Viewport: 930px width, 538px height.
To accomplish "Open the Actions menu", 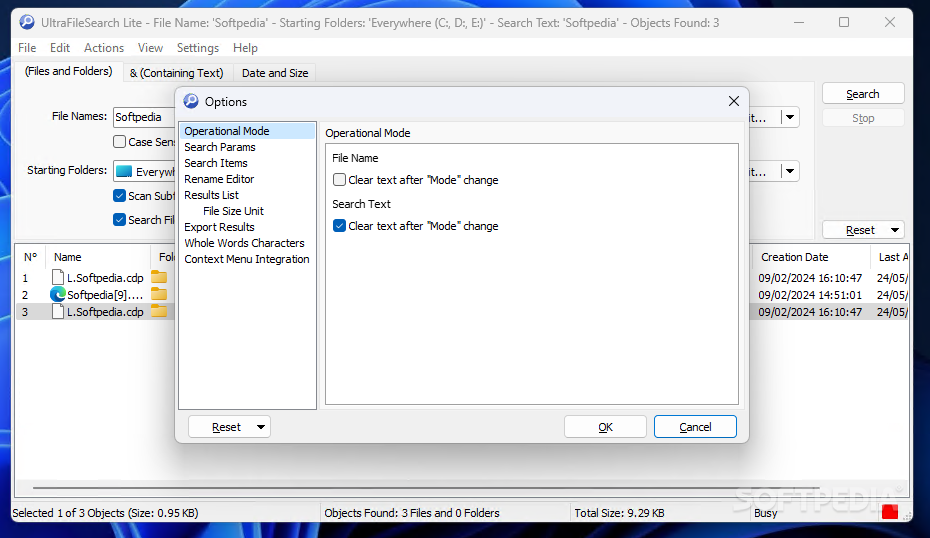I will tap(104, 48).
